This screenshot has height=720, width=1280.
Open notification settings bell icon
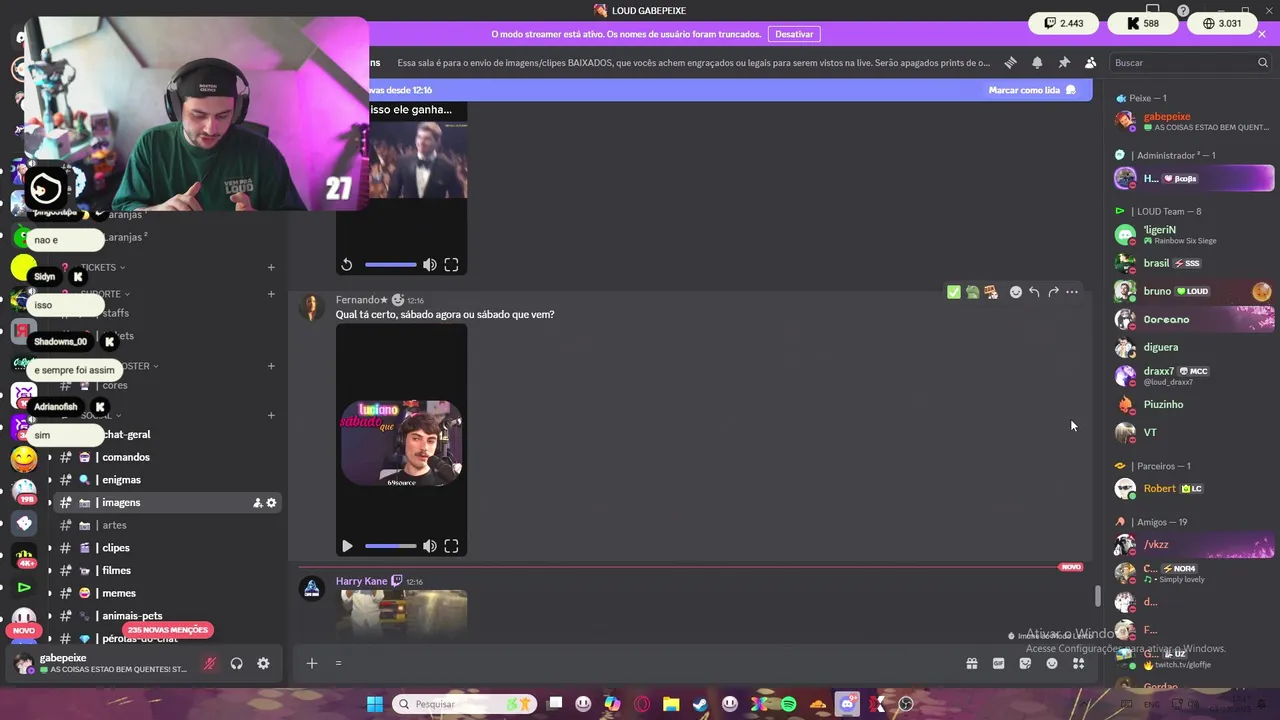pyautogui.click(x=1037, y=62)
